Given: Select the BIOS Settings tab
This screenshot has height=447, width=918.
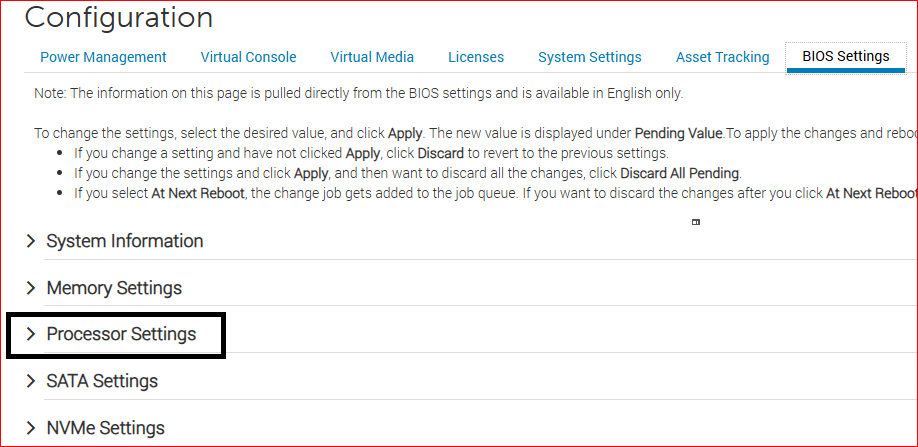Looking at the screenshot, I should (x=846, y=56).
